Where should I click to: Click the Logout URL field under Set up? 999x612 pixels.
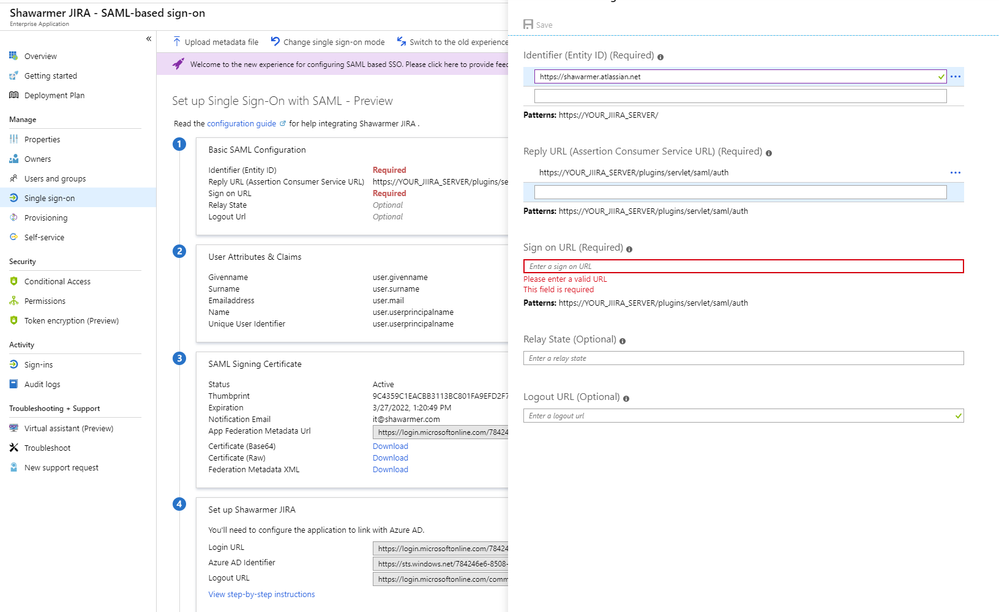[x=441, y=579]
